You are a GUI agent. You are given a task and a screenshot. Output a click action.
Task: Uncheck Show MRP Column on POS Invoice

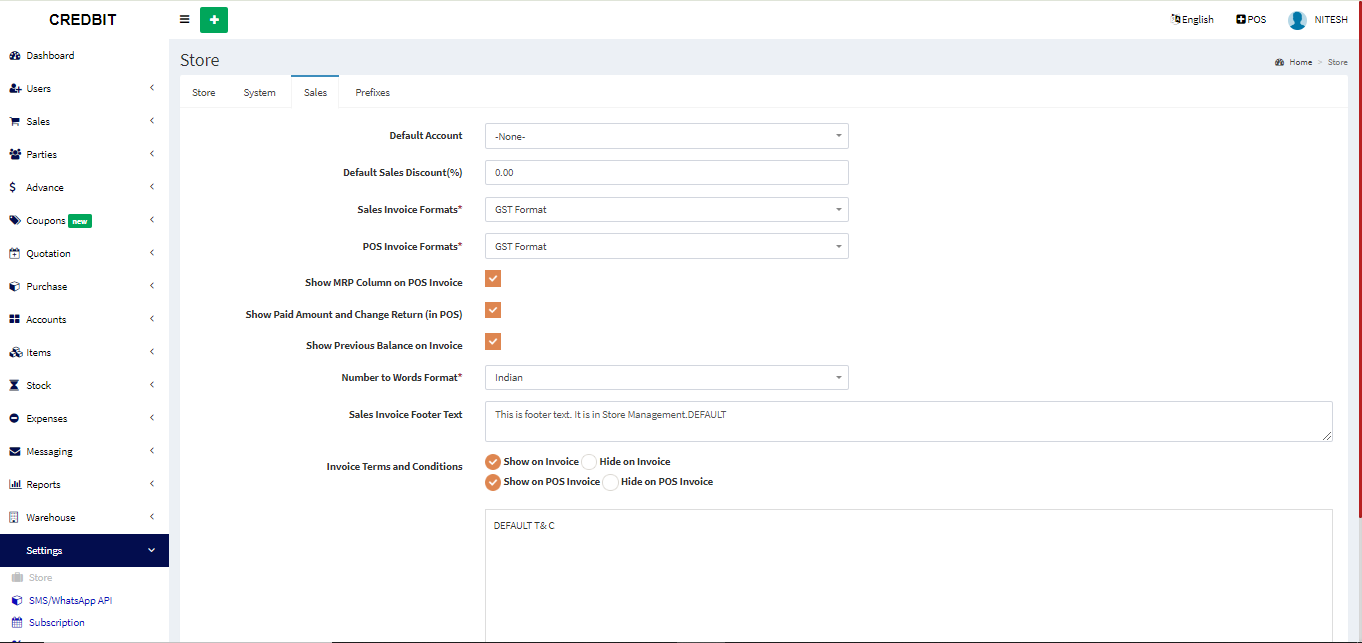point(493,279)
